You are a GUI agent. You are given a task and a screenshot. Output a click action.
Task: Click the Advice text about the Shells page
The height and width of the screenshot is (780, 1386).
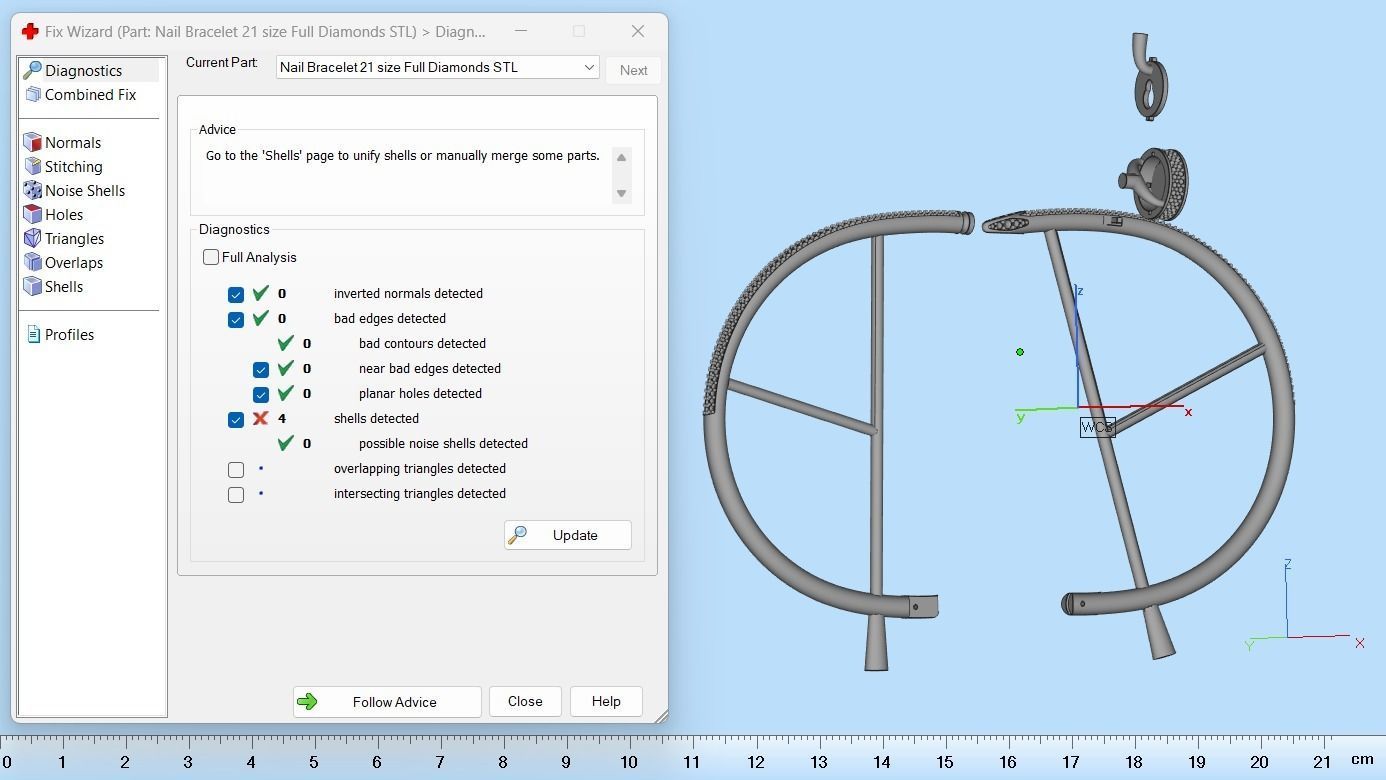click(403, 156)
